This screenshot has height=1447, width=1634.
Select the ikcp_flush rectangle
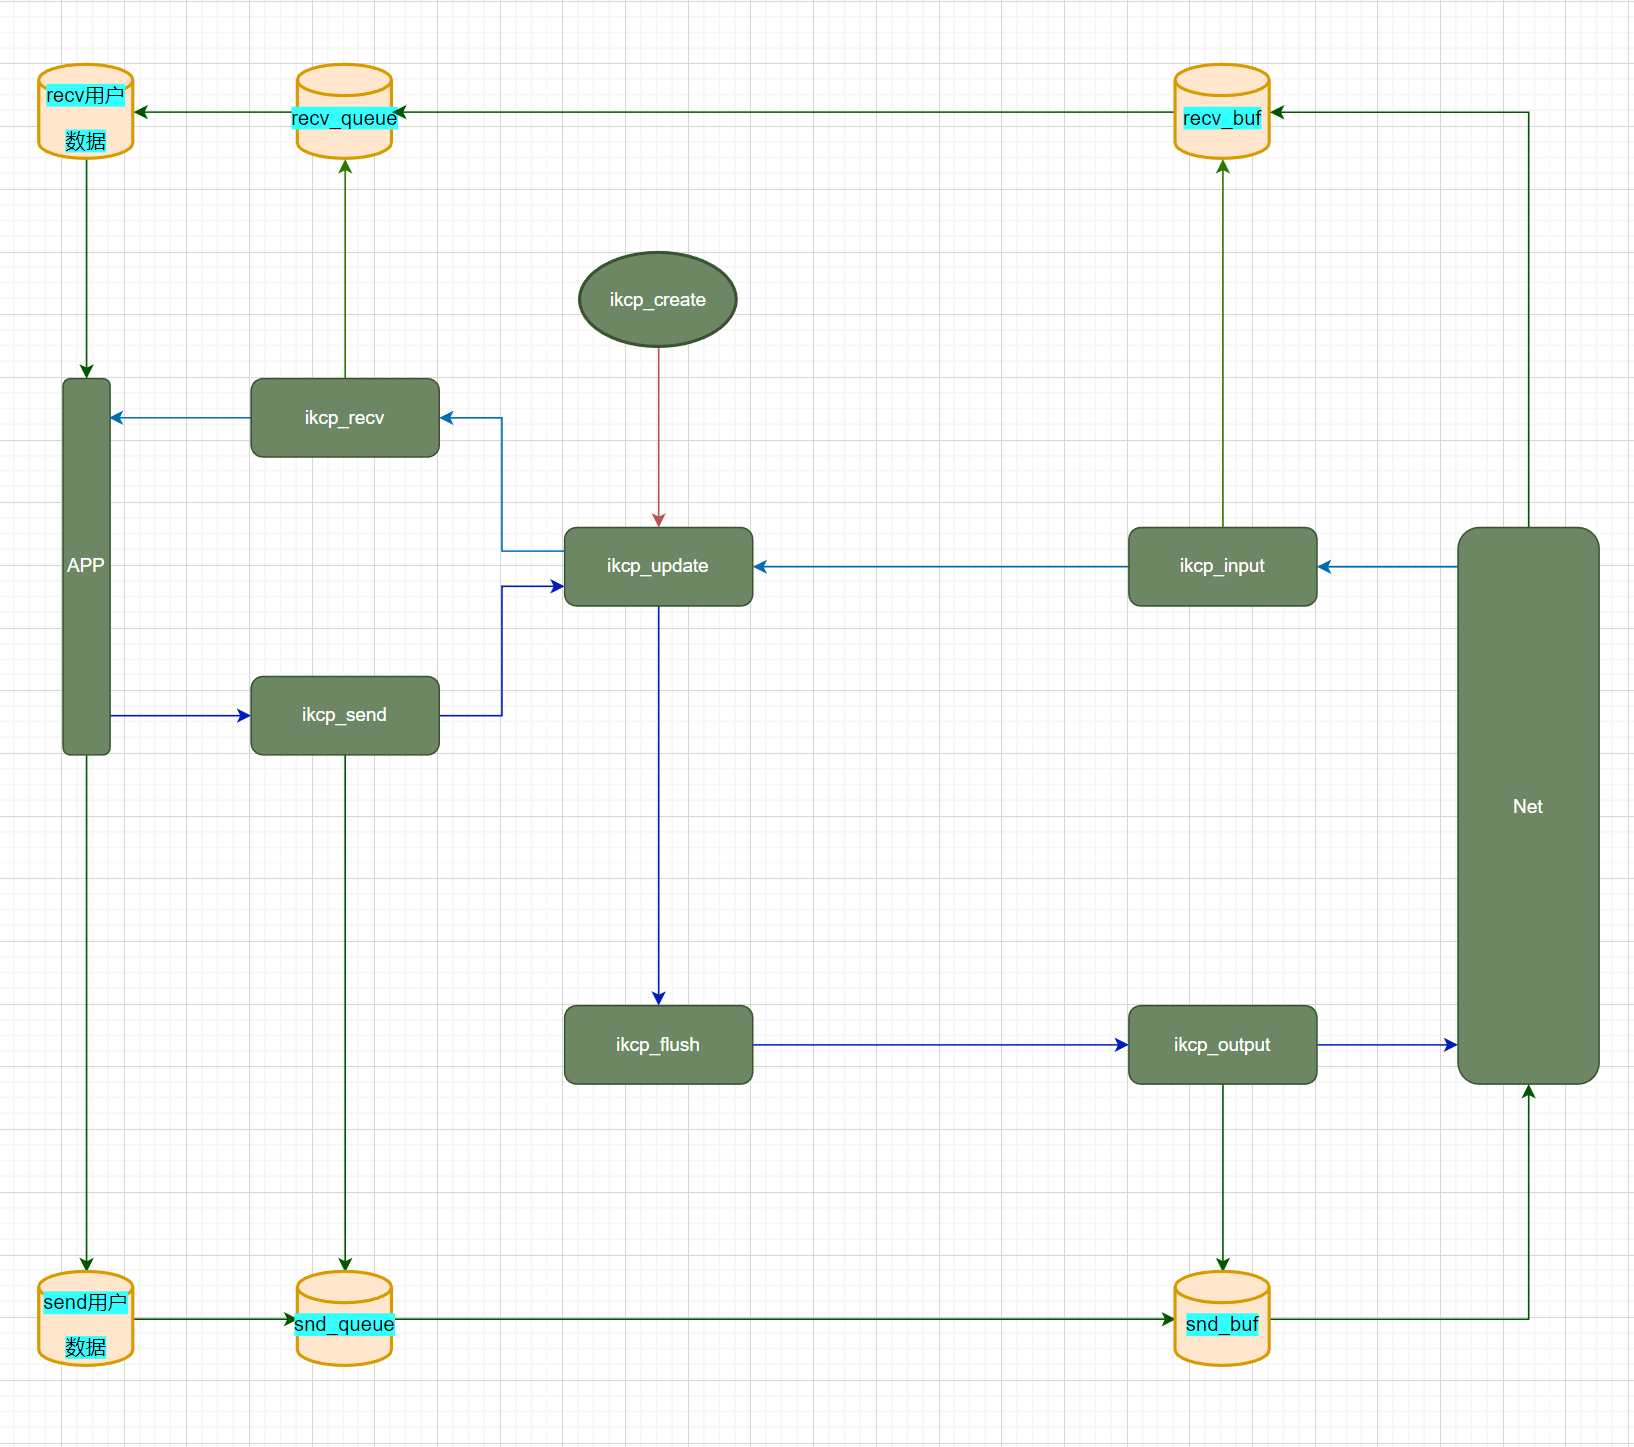[657, 1045]
